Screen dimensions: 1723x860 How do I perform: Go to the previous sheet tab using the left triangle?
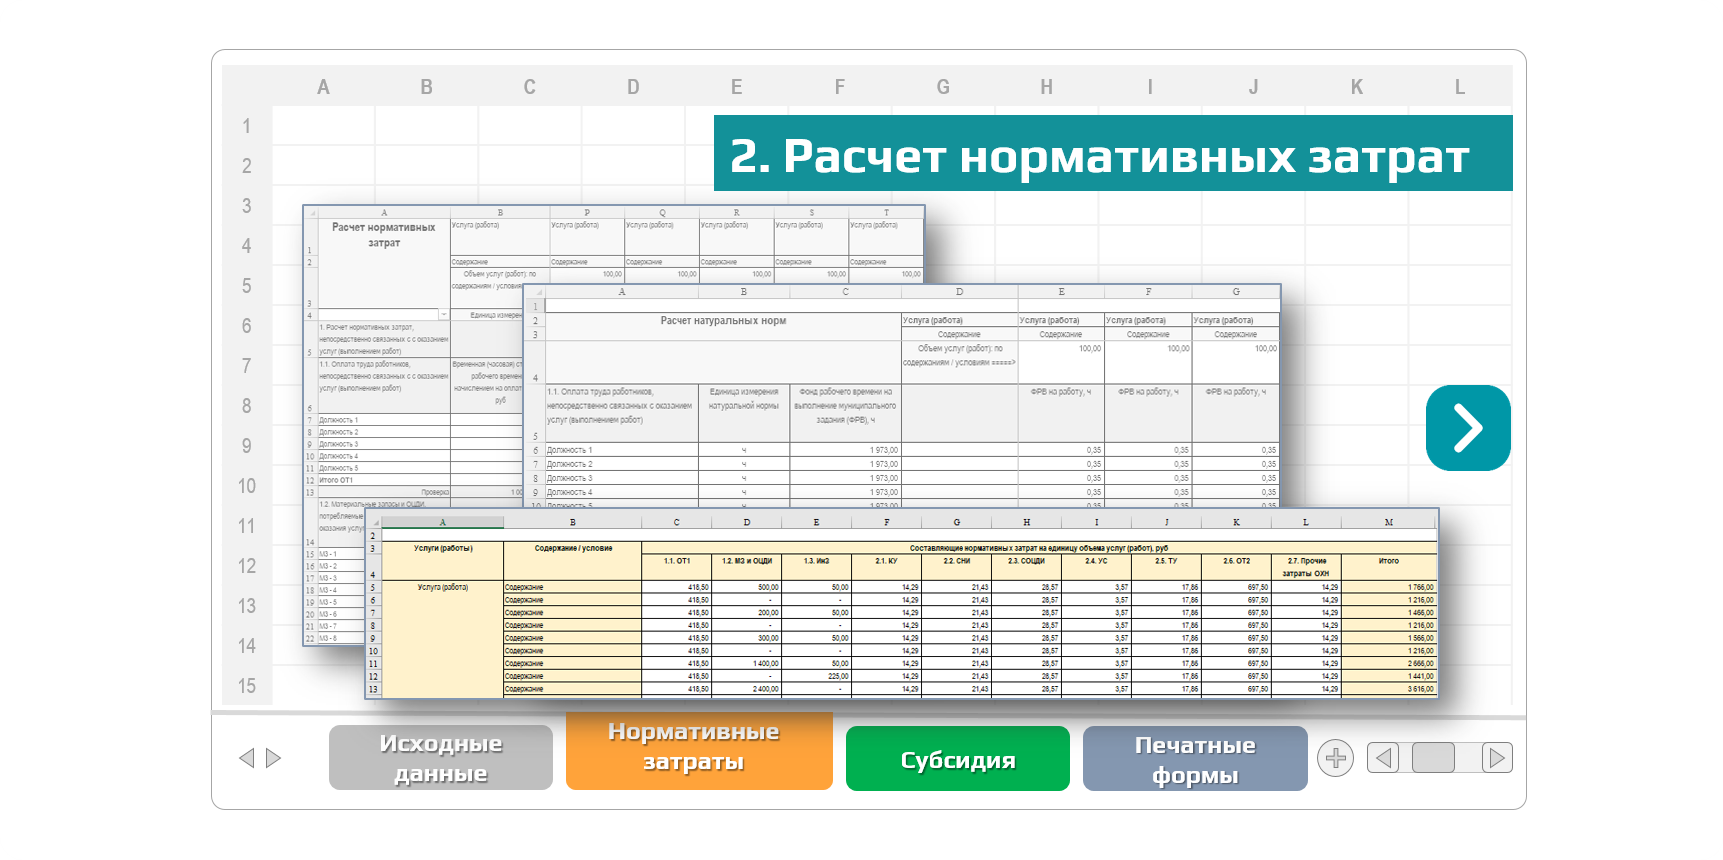pyautogui.click(x=246, y=758)
